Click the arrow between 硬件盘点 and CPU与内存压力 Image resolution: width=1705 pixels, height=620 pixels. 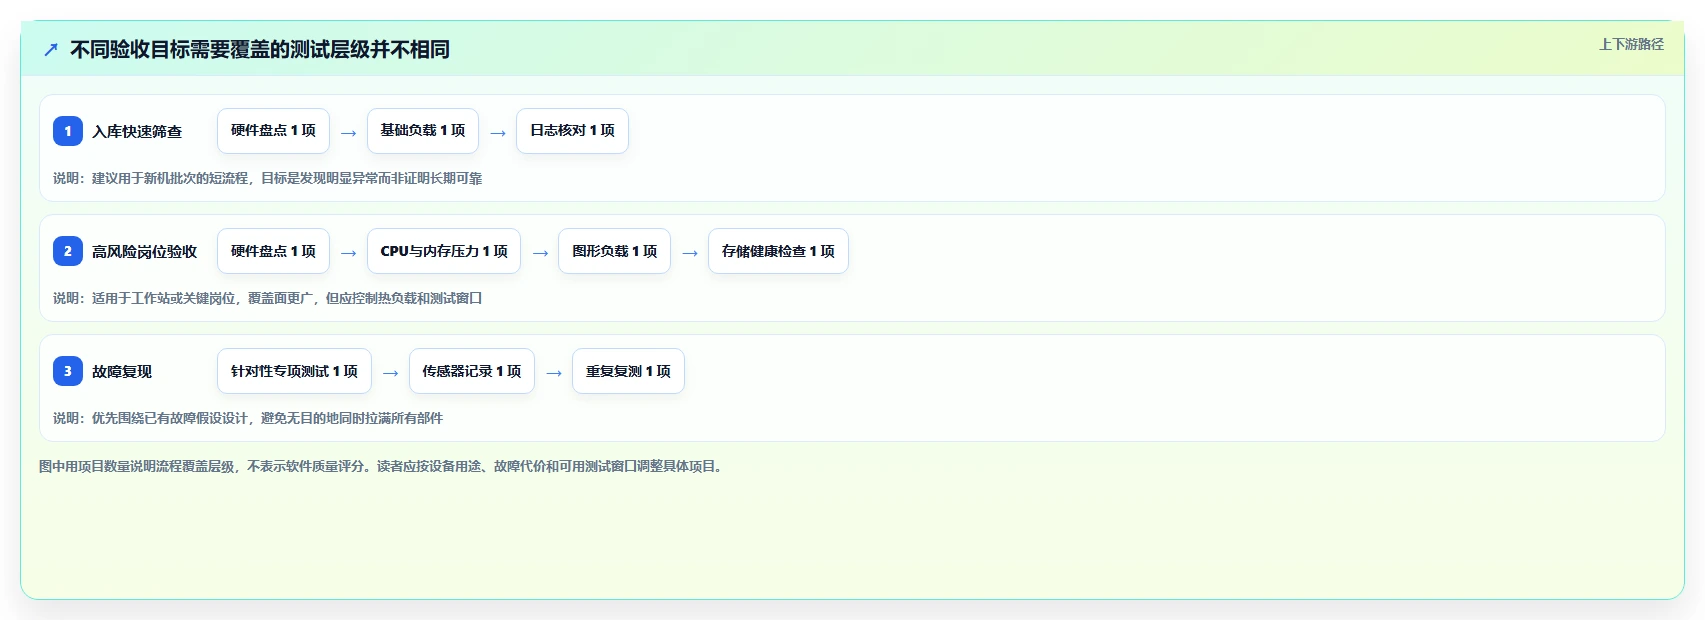click(x=348, y=253)
